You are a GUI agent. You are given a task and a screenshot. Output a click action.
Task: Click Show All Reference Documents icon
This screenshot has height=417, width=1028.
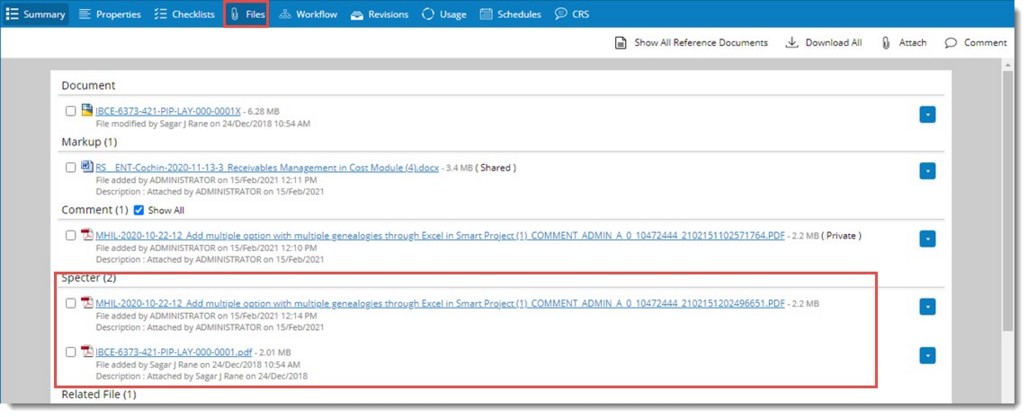620,43
